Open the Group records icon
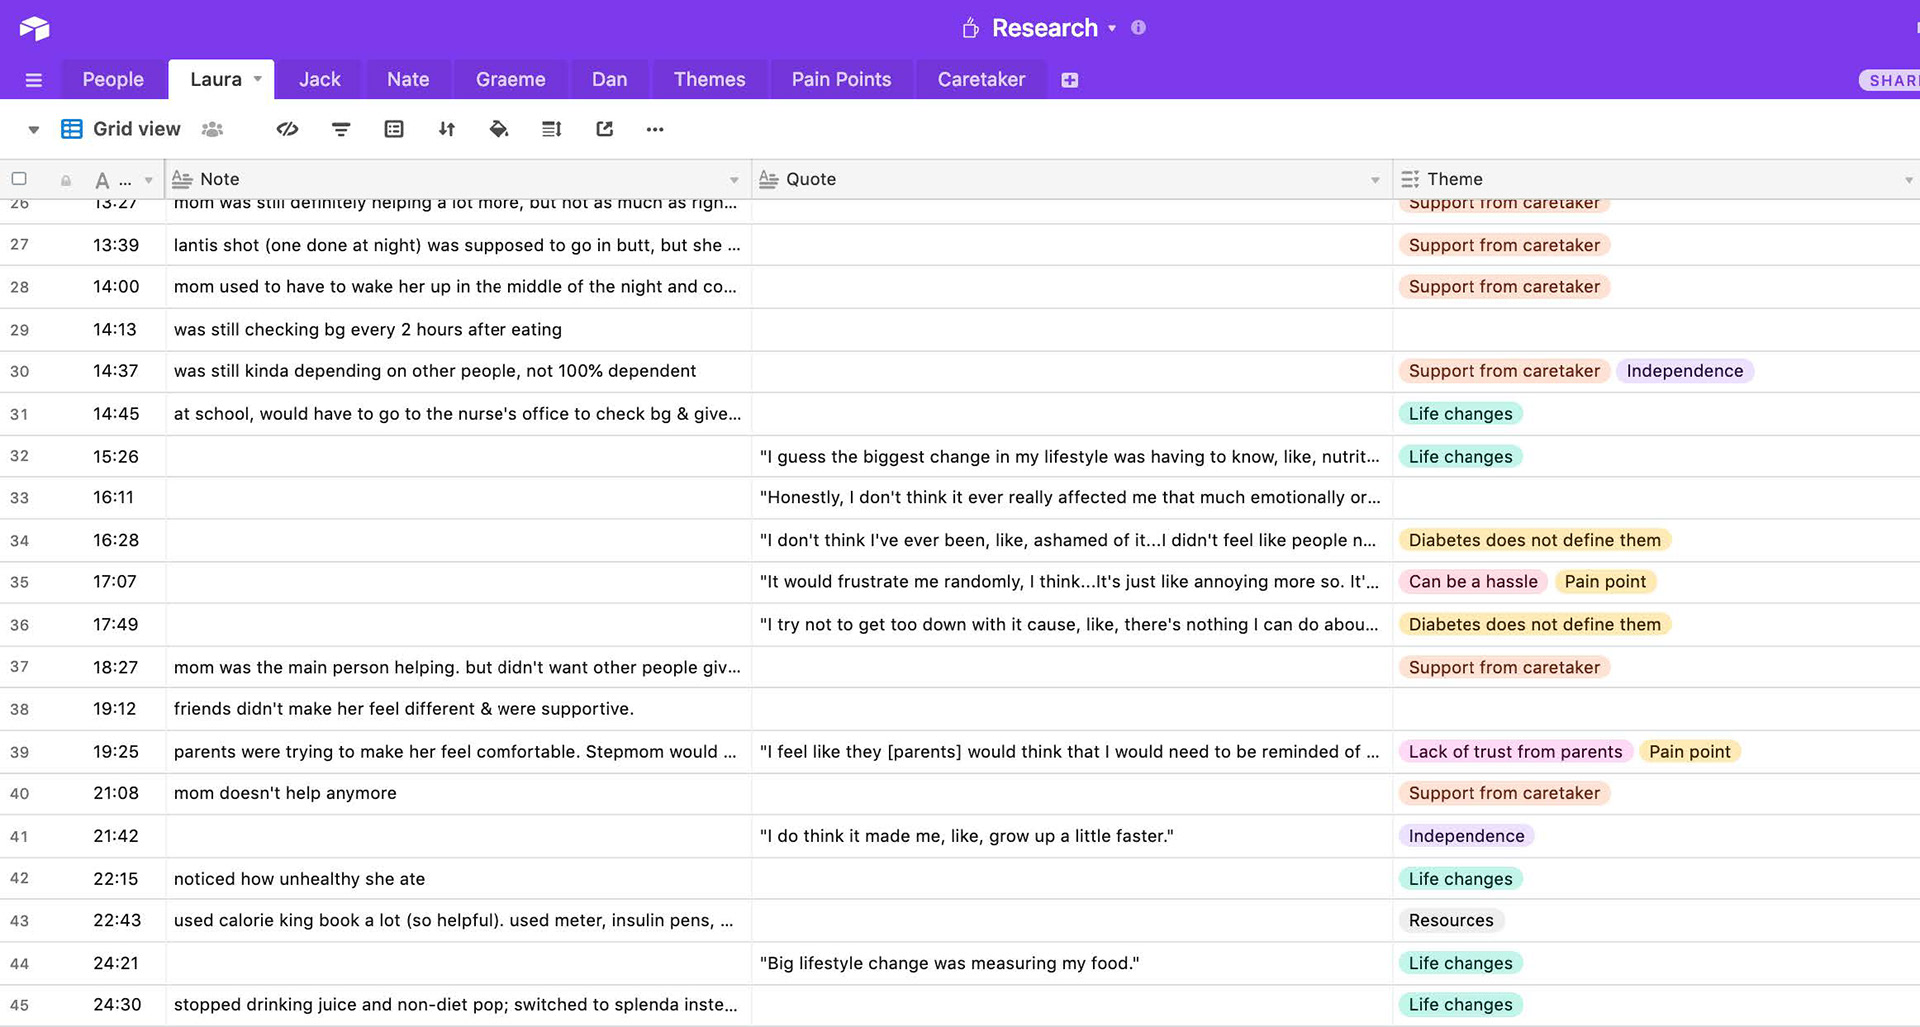This screenshot has height=1027, width=1920. point(394,129)
